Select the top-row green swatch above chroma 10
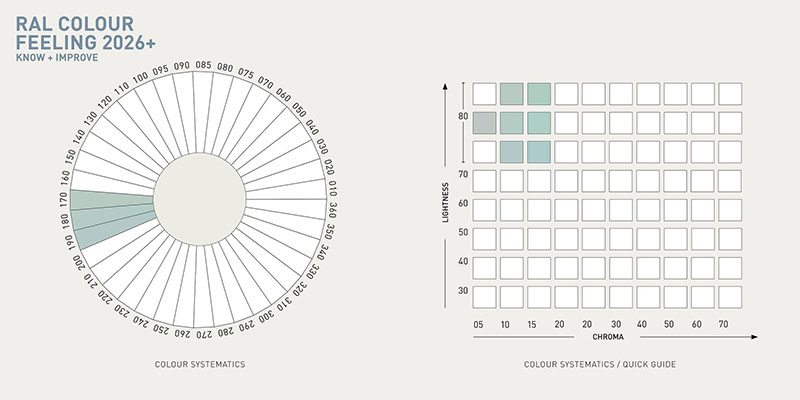This screenshot has height=400, width=800. point(512,94)
